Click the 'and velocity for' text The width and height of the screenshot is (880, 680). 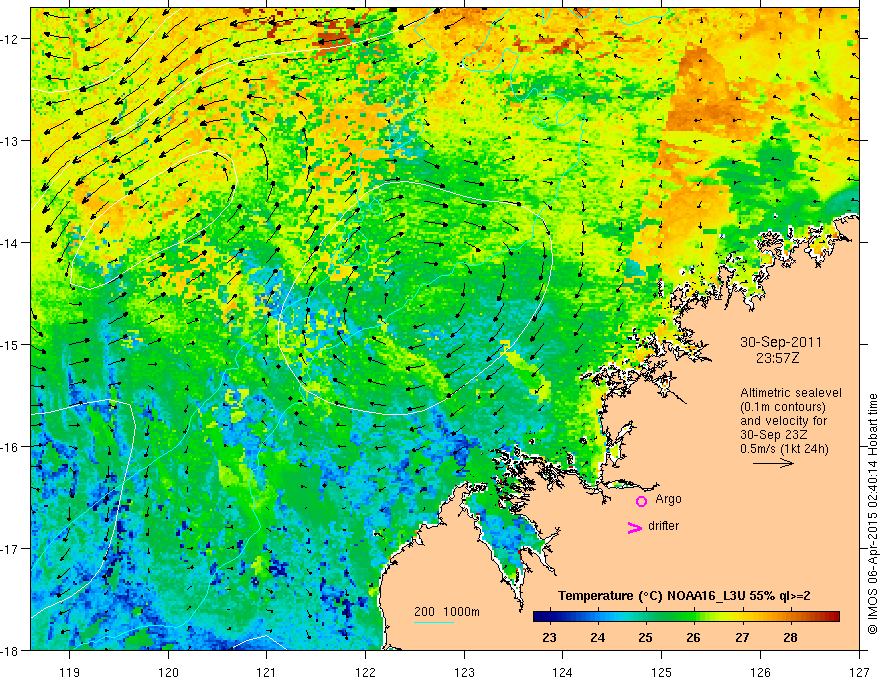(x=783, y=421)
